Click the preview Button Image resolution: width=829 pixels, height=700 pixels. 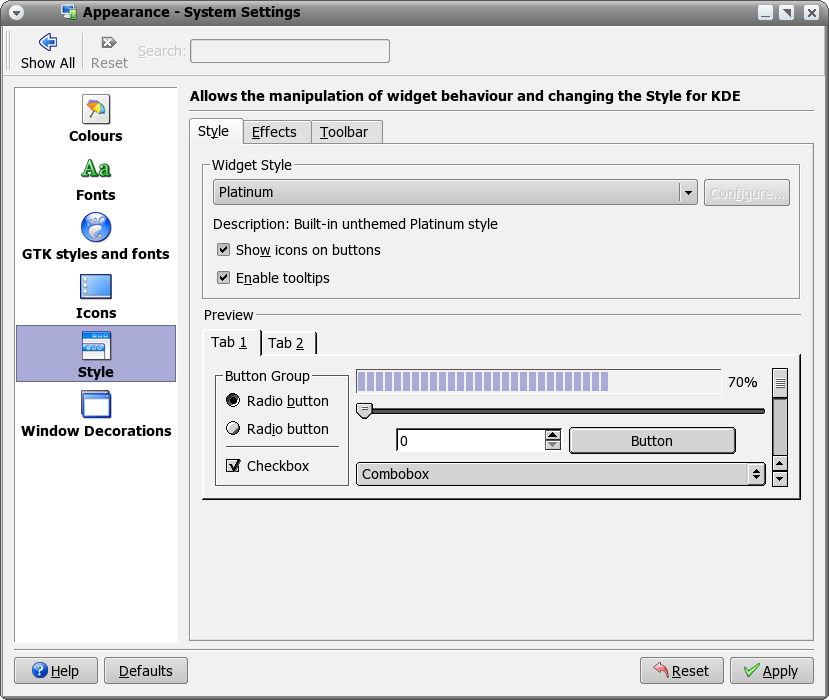pos(652,440)
